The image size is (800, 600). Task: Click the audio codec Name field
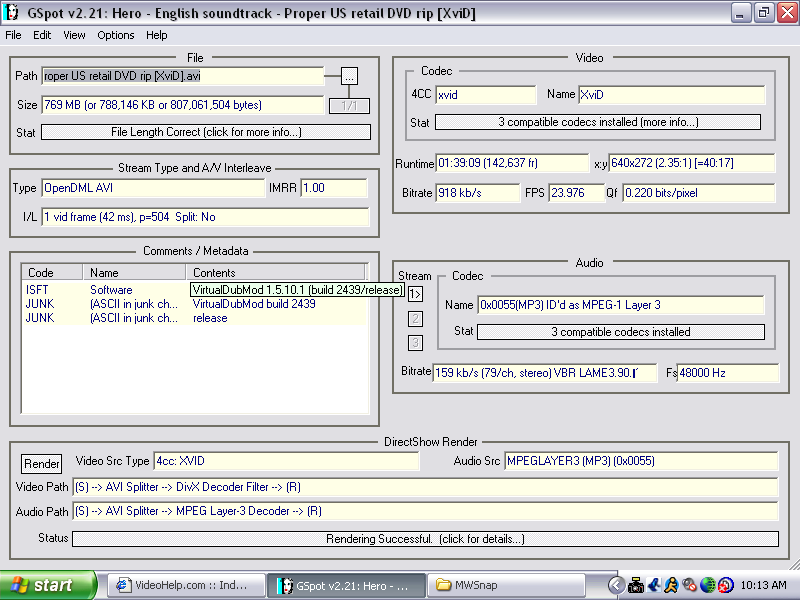[621, 305]
